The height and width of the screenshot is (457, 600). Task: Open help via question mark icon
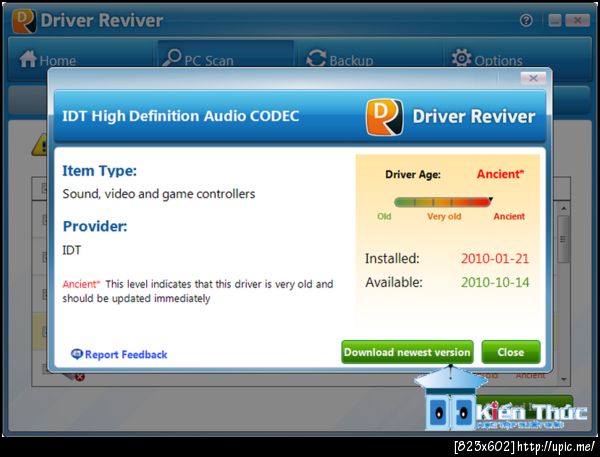click(x=526, y=20)
